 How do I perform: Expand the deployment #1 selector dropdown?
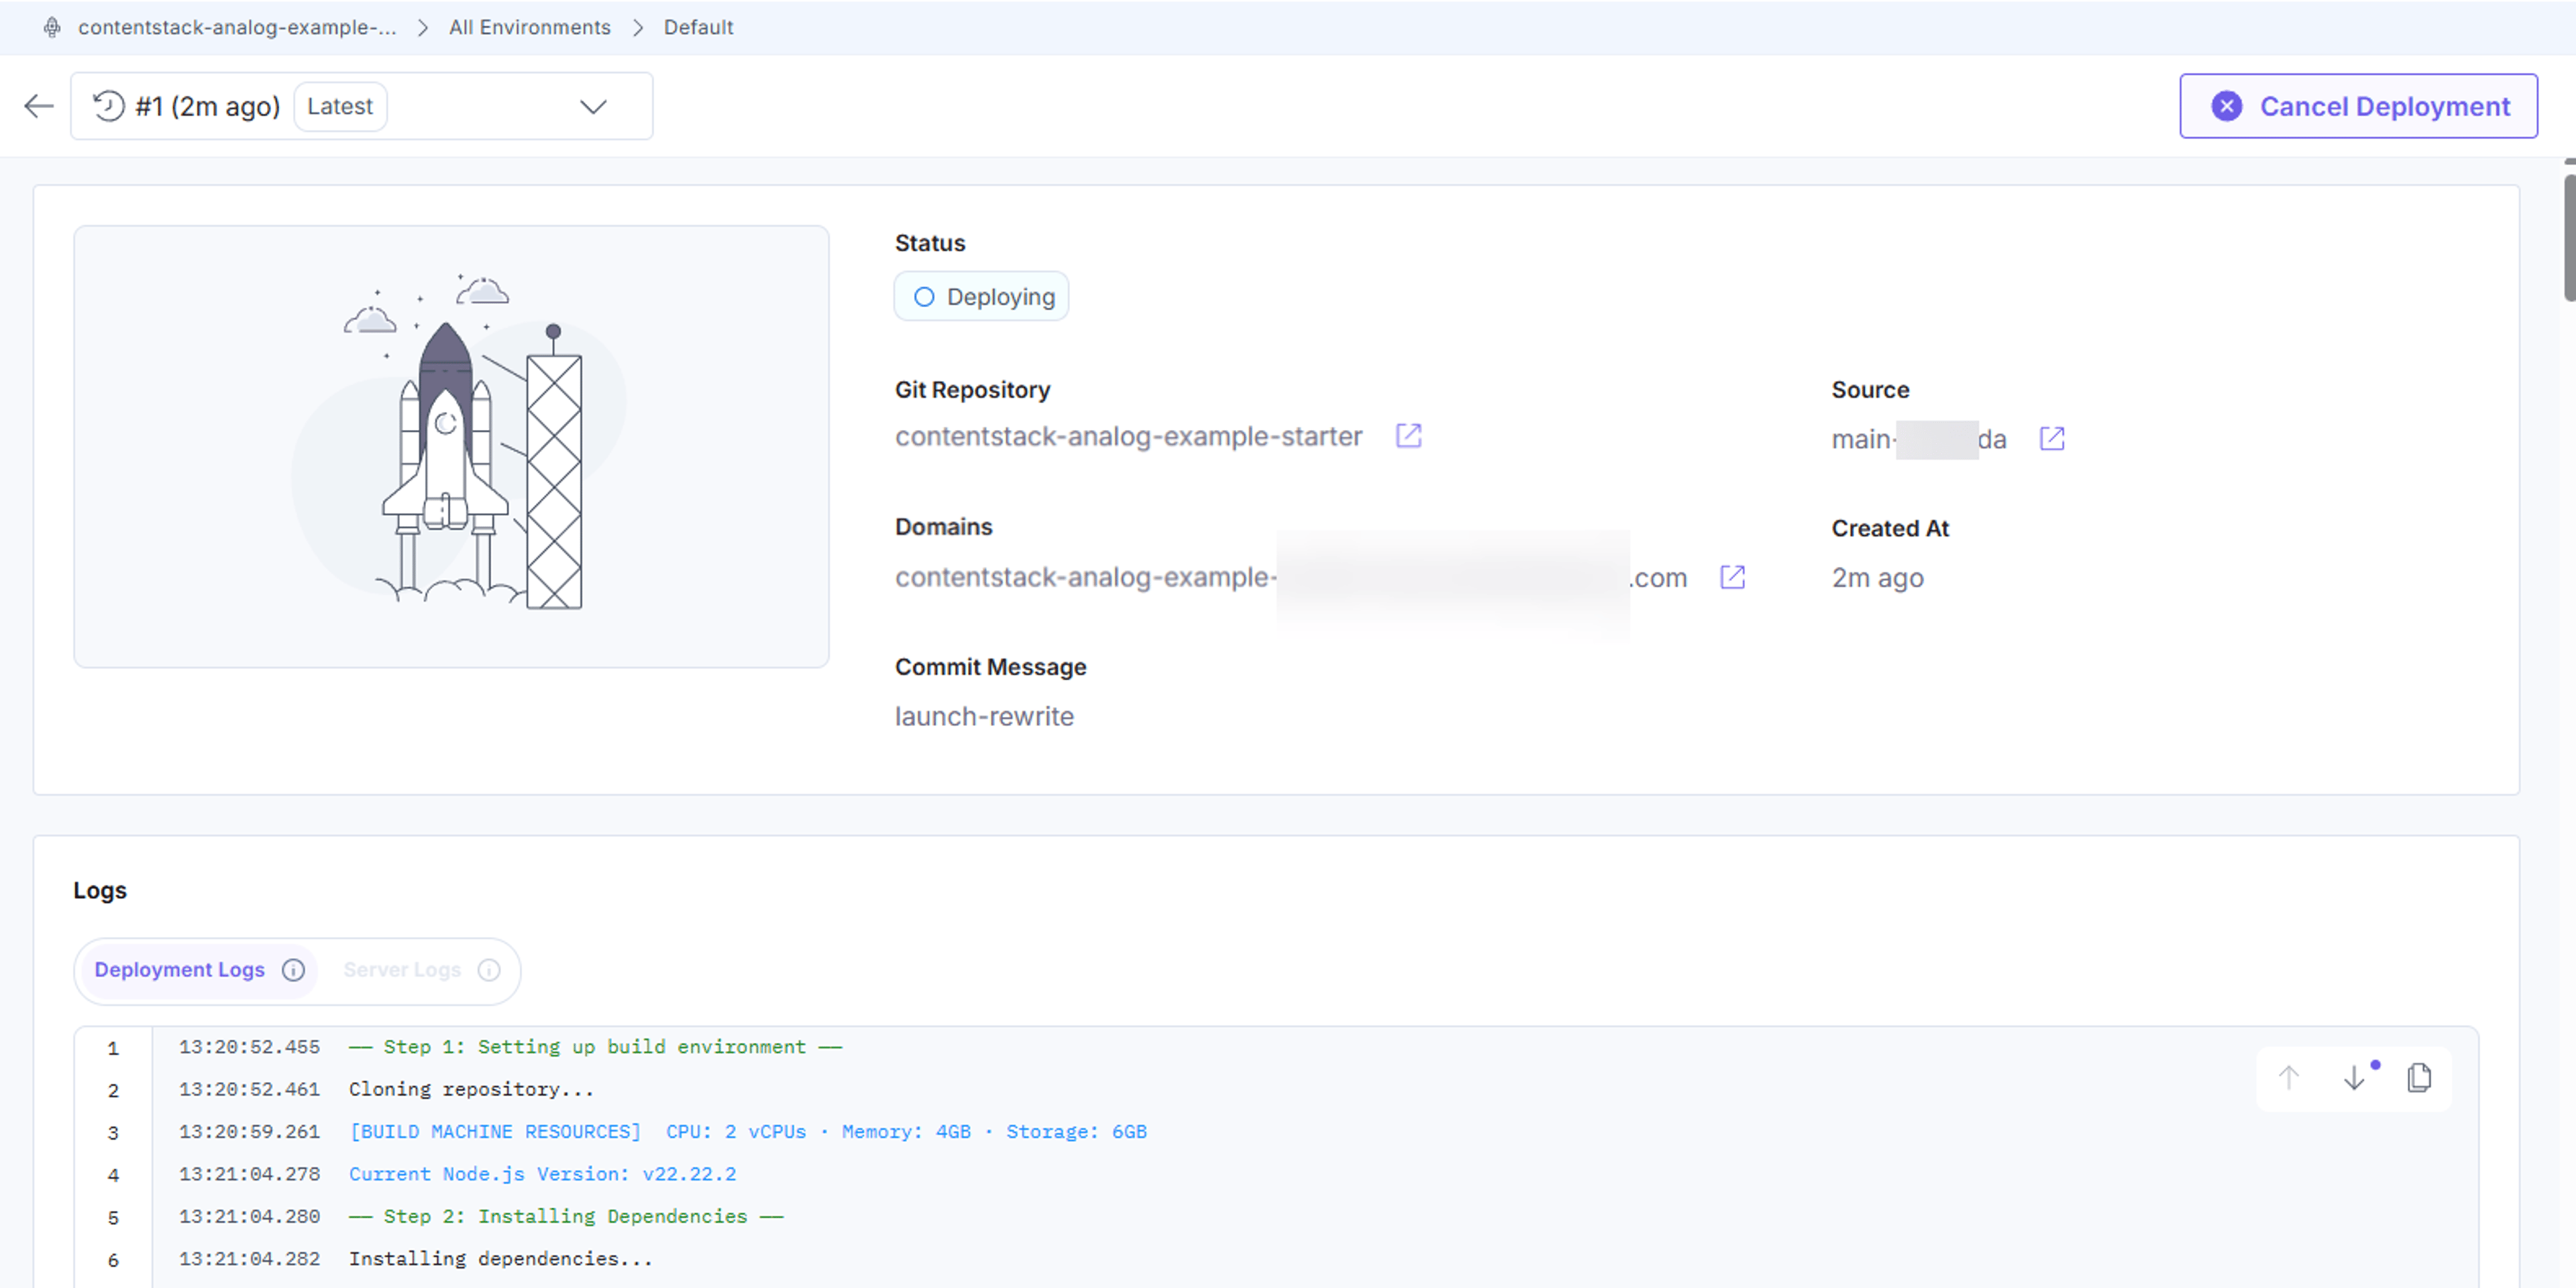pos(361,106)
